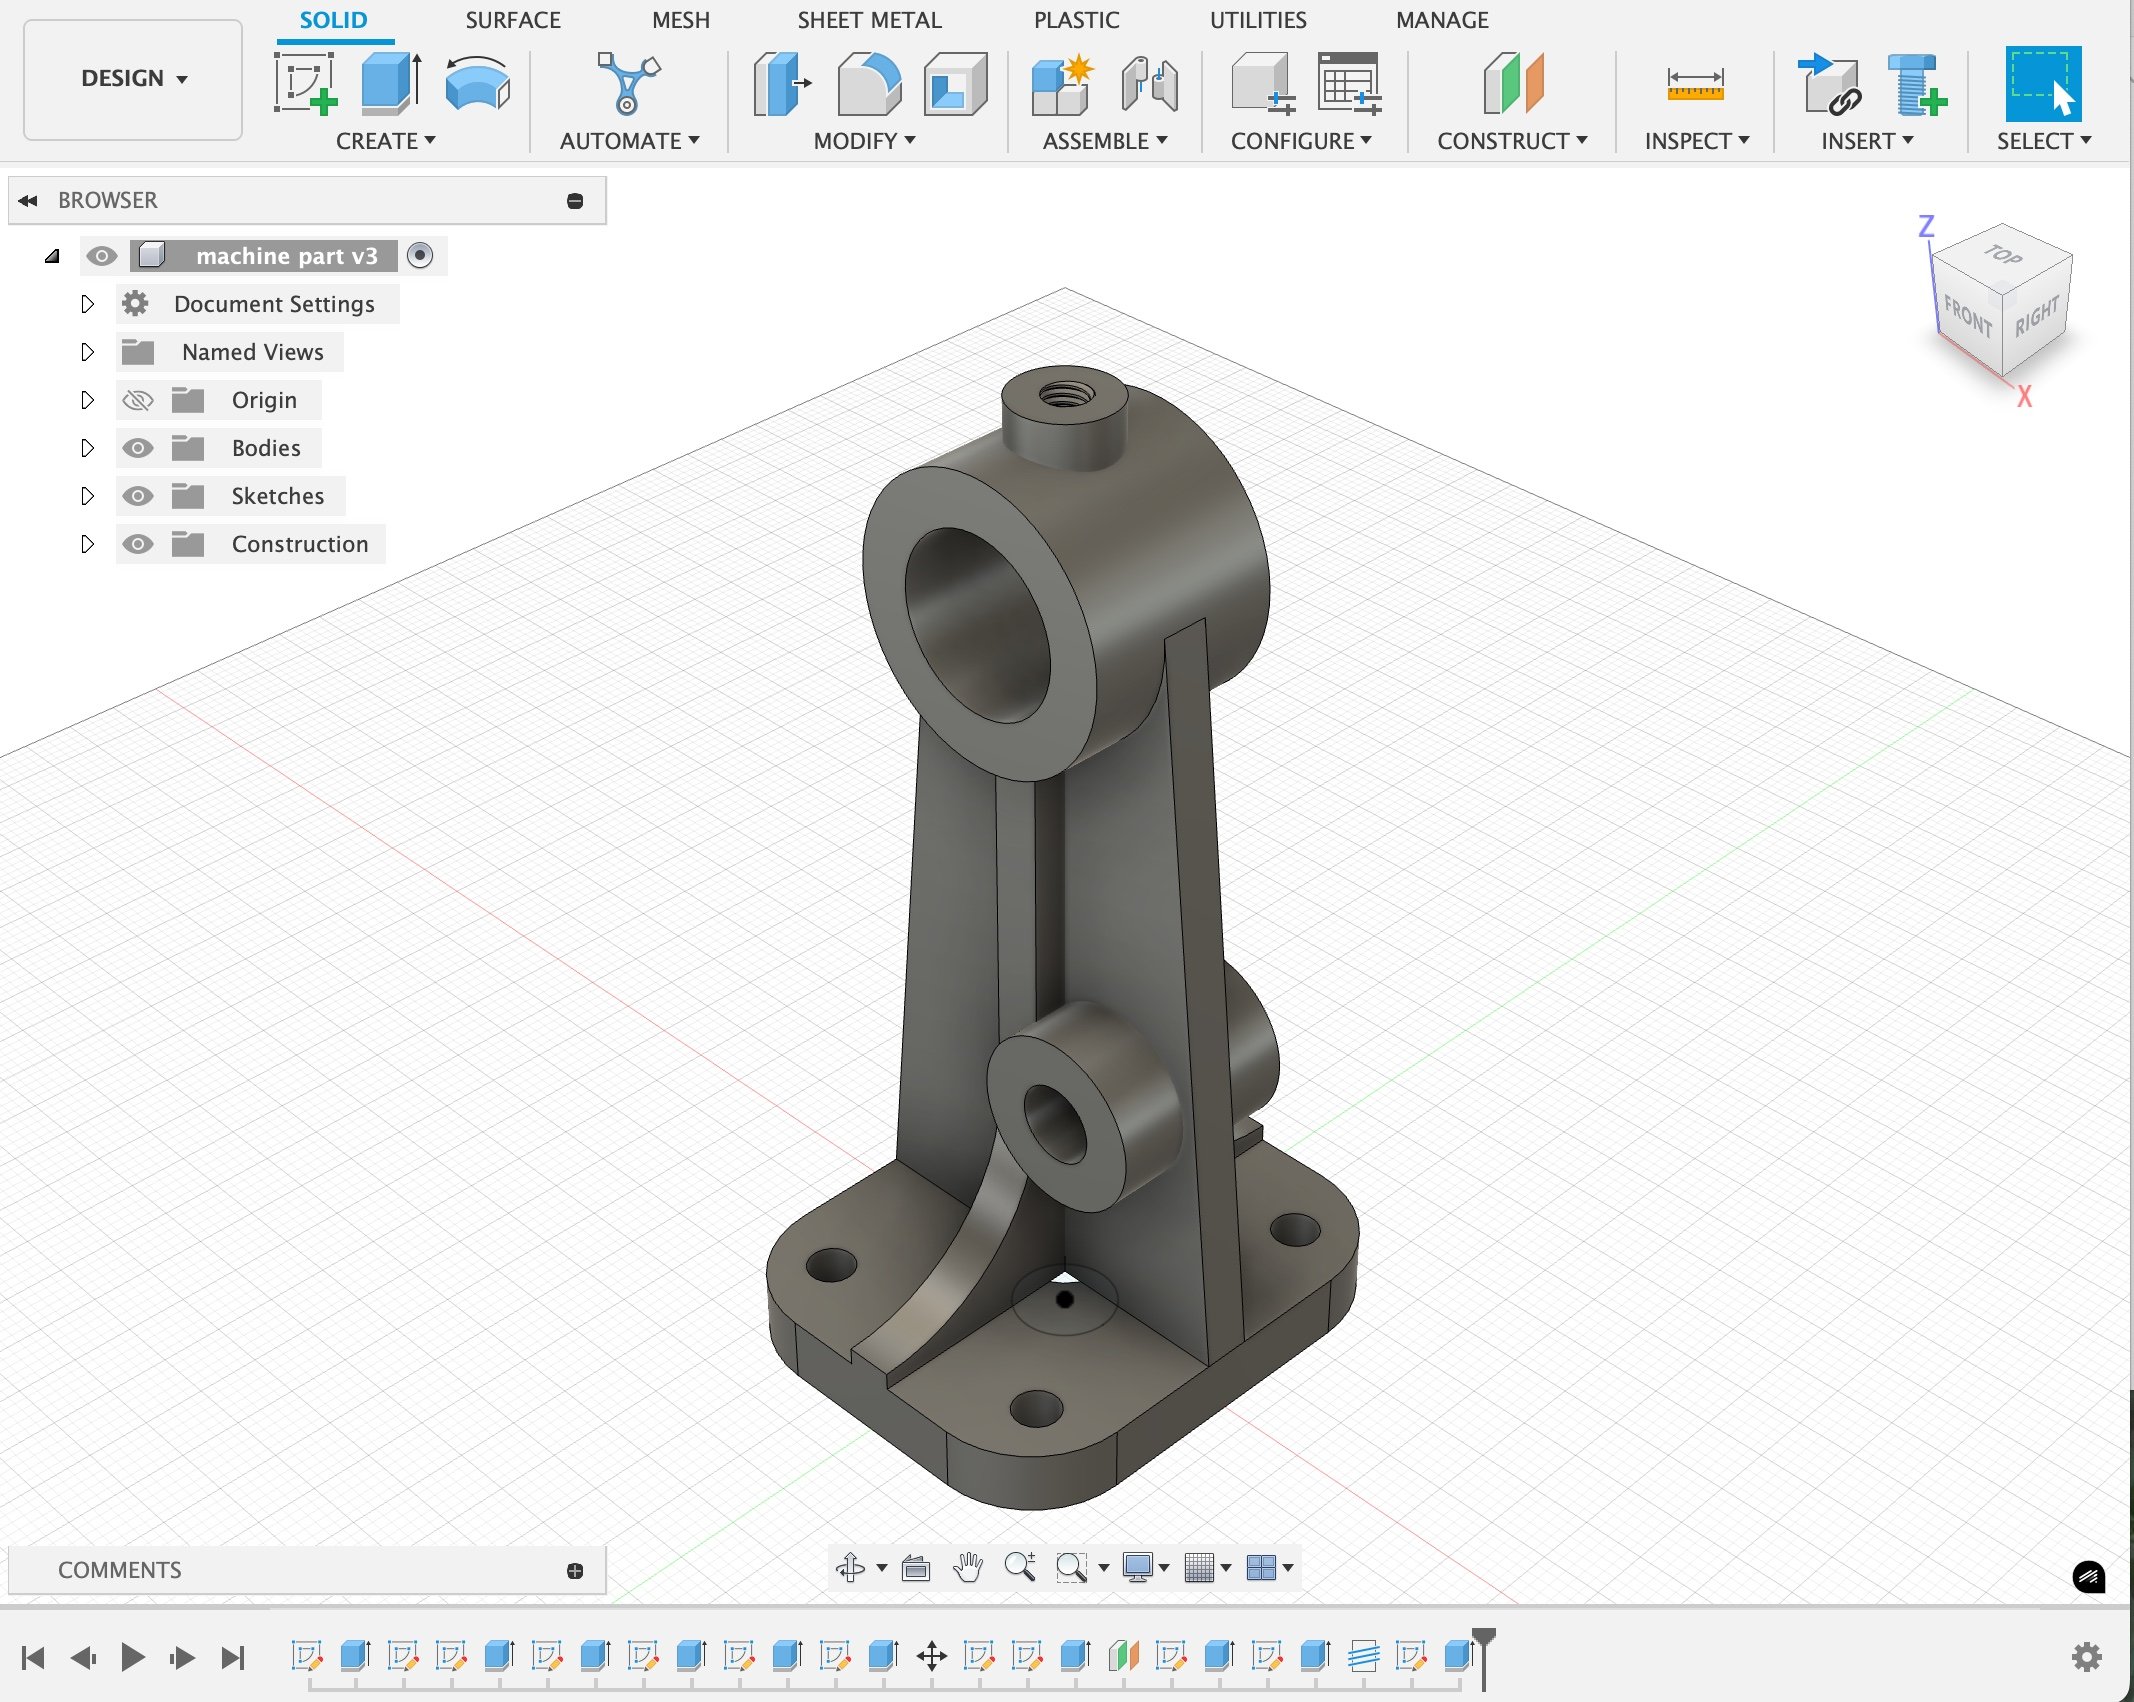Screen dimensions: 2134x1702
Task: Select the Extrude tool icon
Action: (x=390, y=83)
